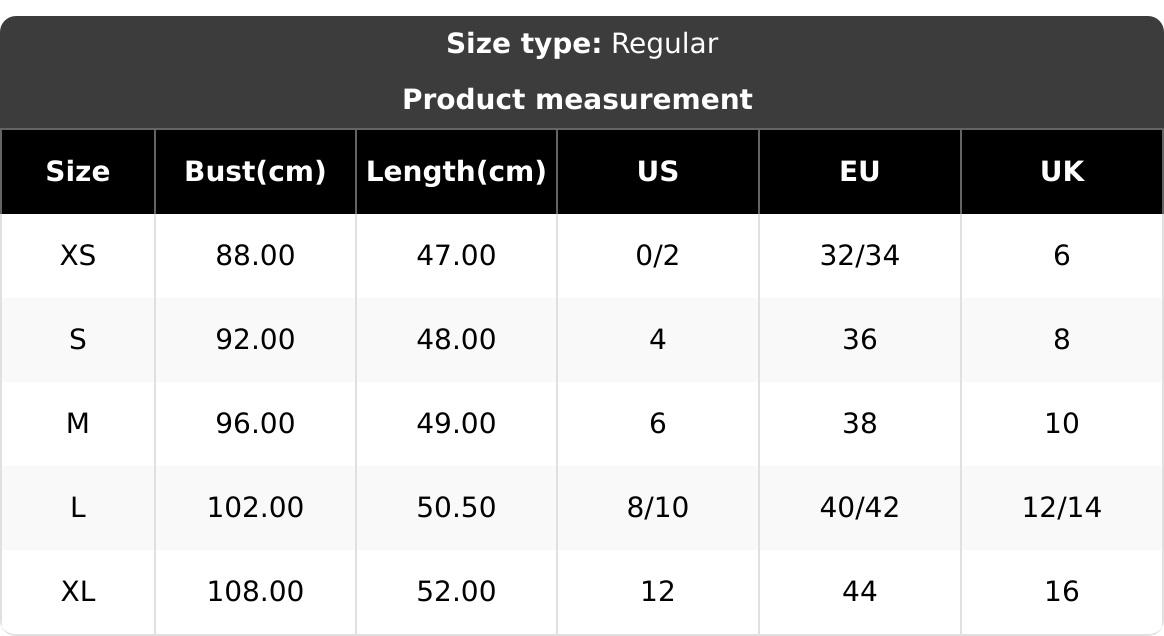Image resolution: width=1164 pixels, height=636 pixels.
Task: Select the XS size row label
Action: tap(78, 256)
